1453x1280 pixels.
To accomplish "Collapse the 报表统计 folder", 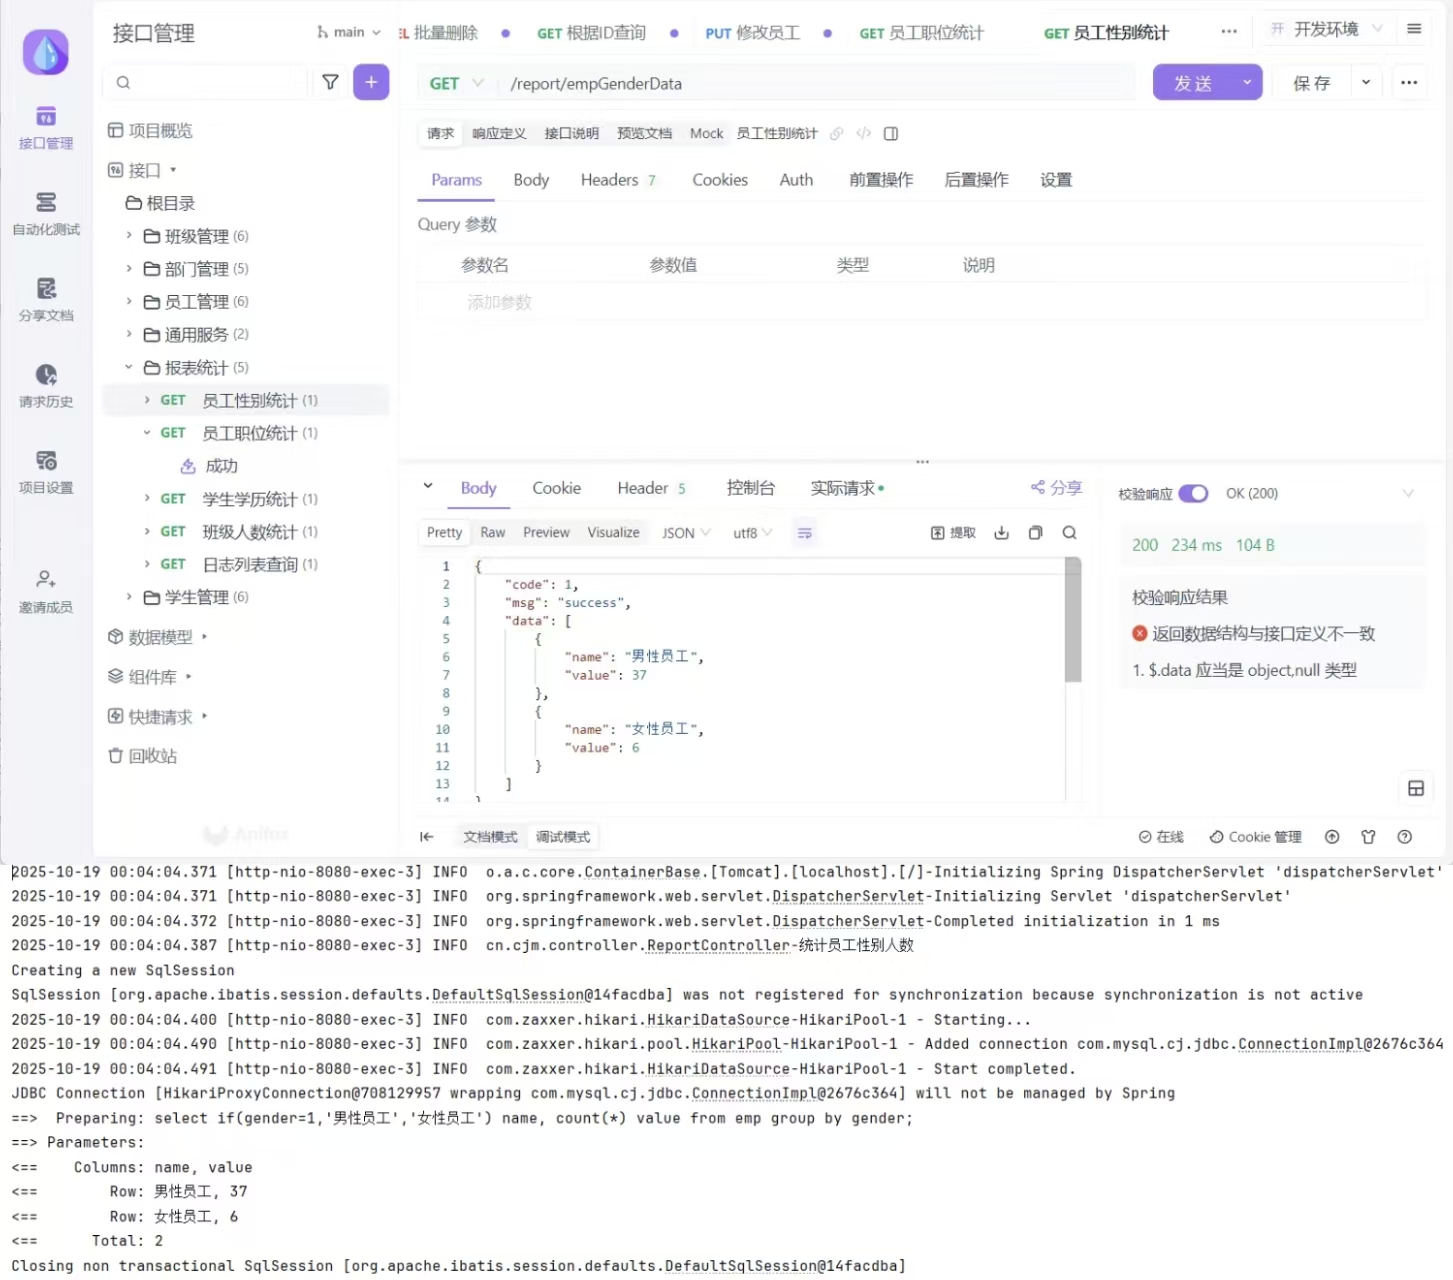I will click(x=129, y=368).
